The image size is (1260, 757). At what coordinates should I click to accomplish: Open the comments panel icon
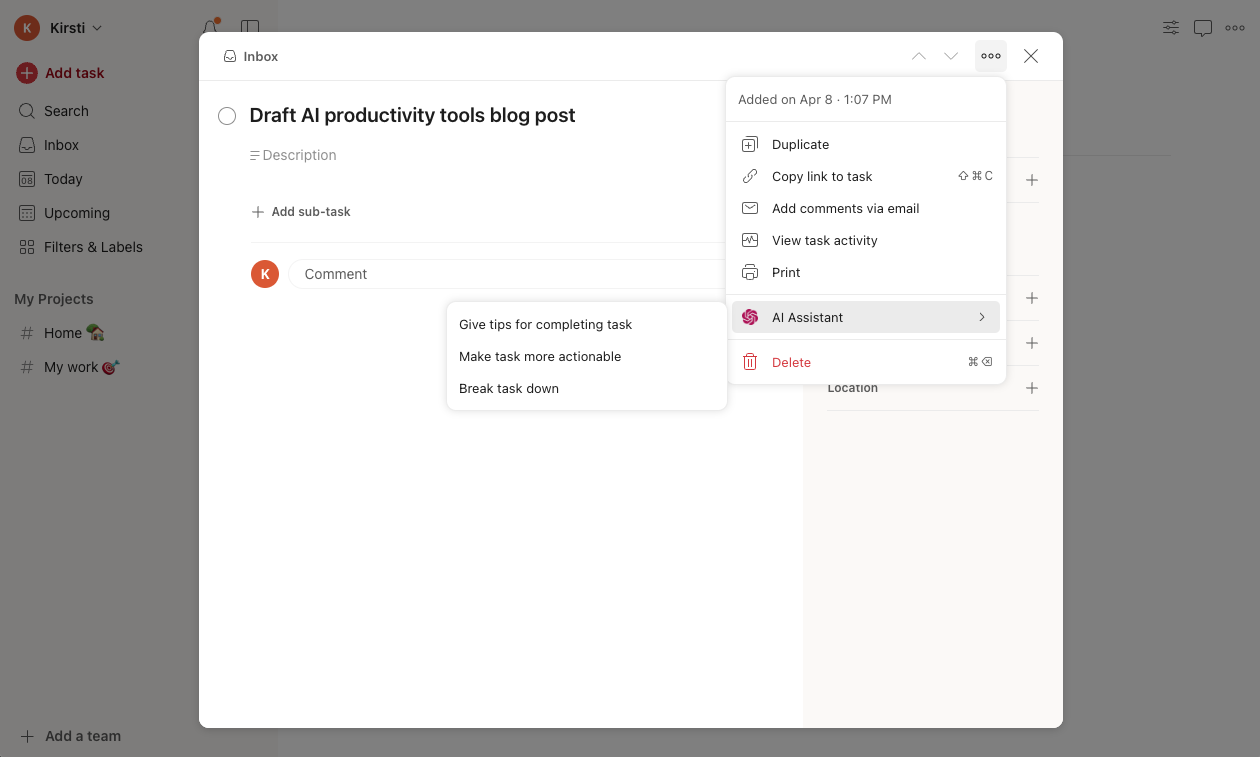1202,27
